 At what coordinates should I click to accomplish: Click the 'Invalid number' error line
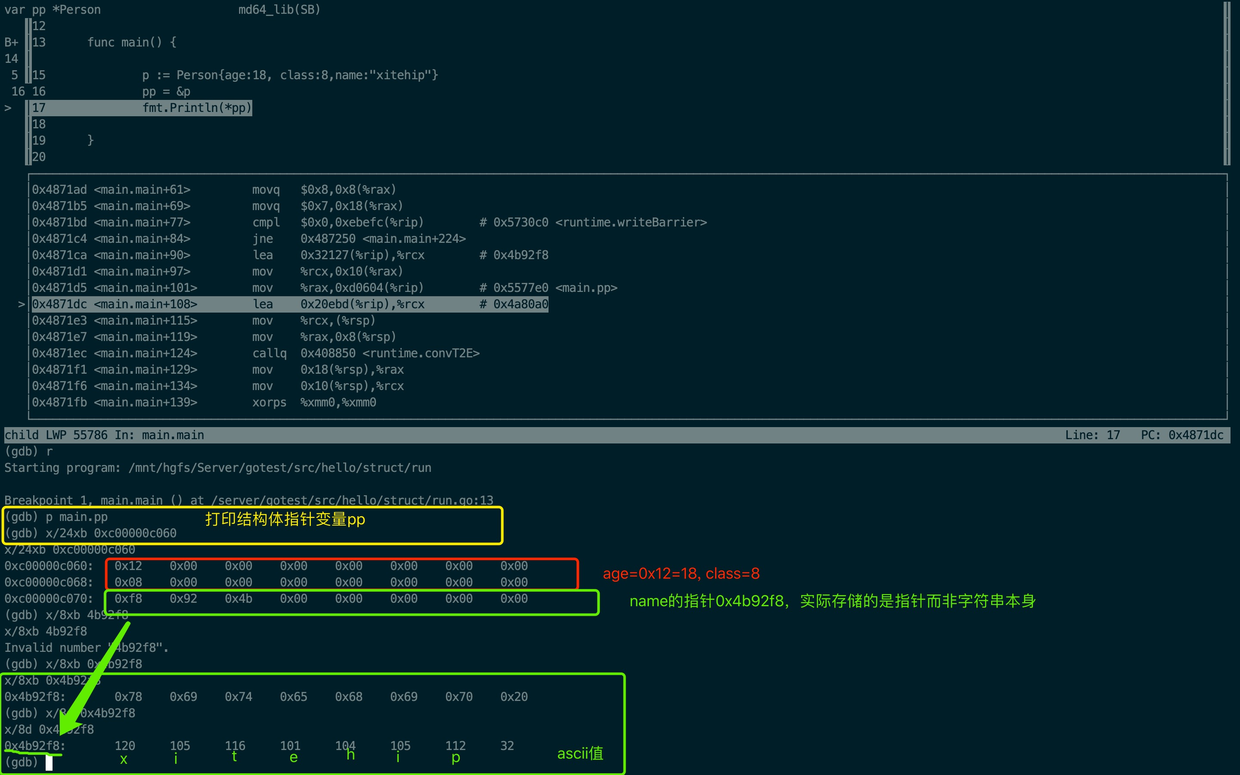87,648
